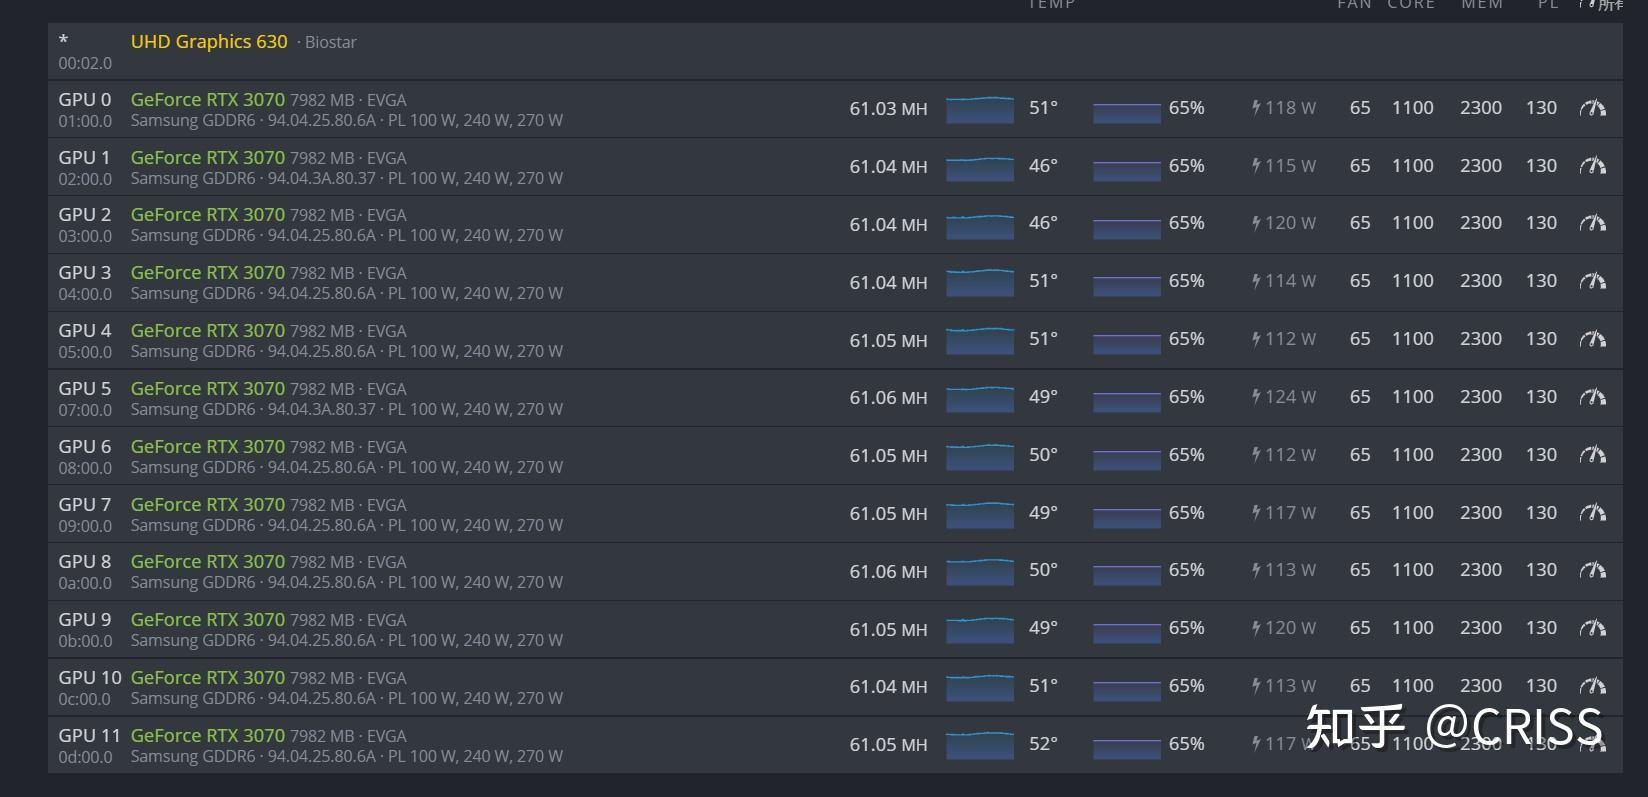
Task: Click GPU 5 overclock speedometer icon
Action: point(1592,397)
